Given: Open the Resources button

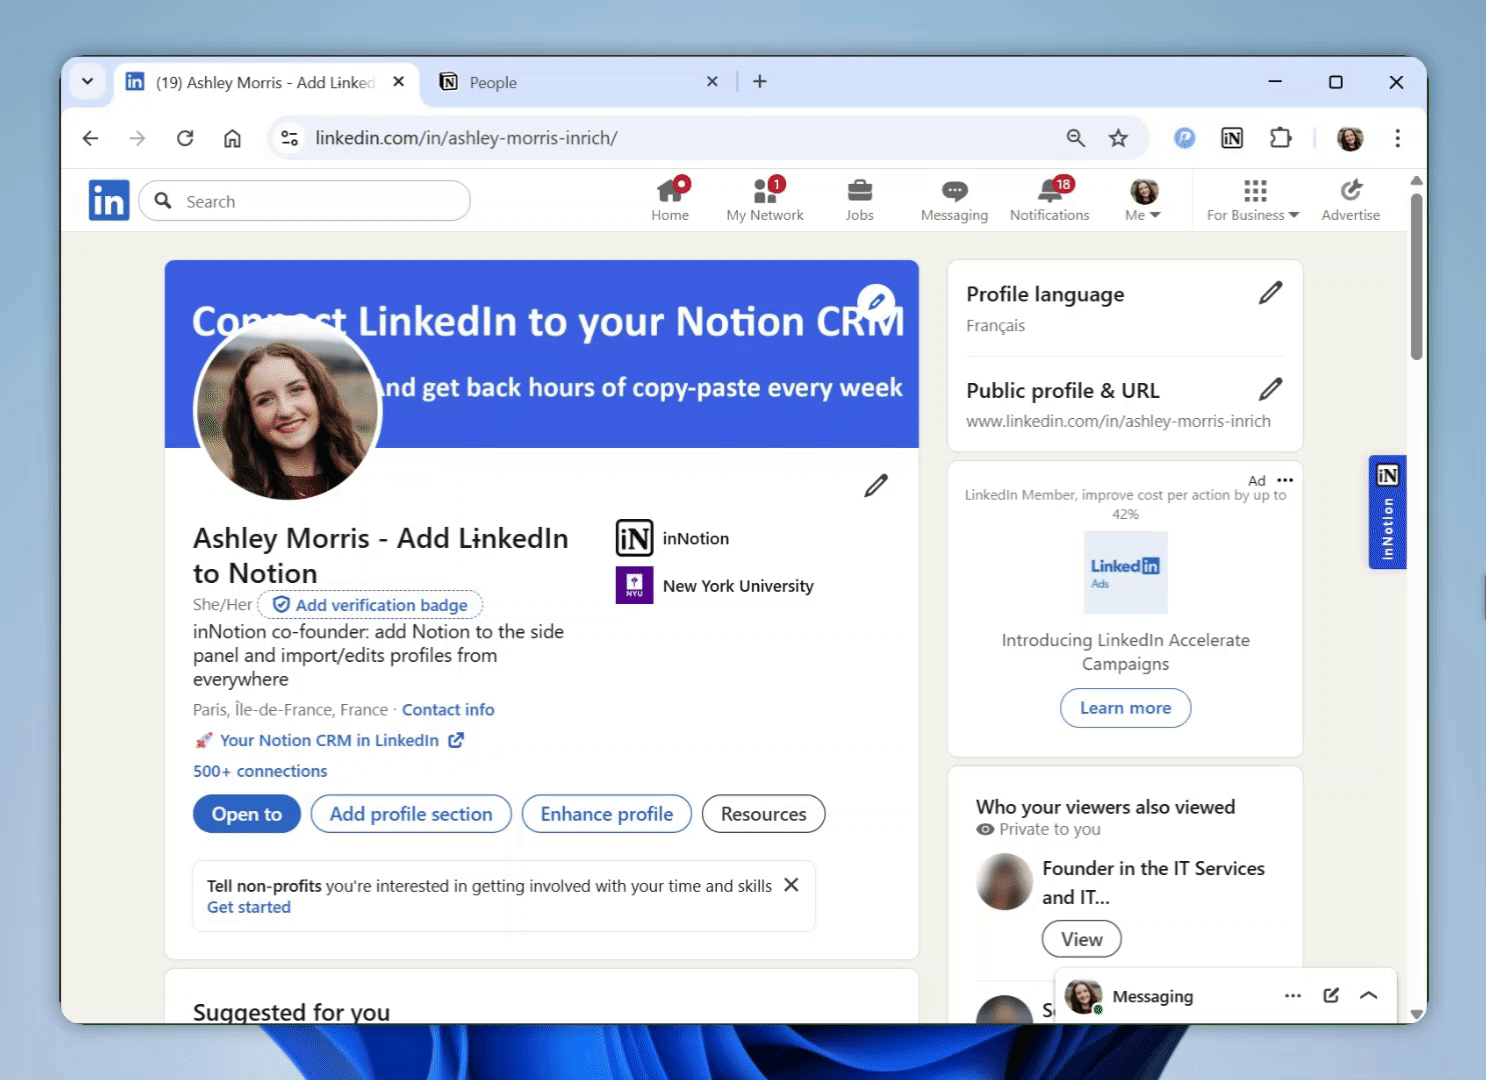Looking at the screenshot, I should 764,814.
